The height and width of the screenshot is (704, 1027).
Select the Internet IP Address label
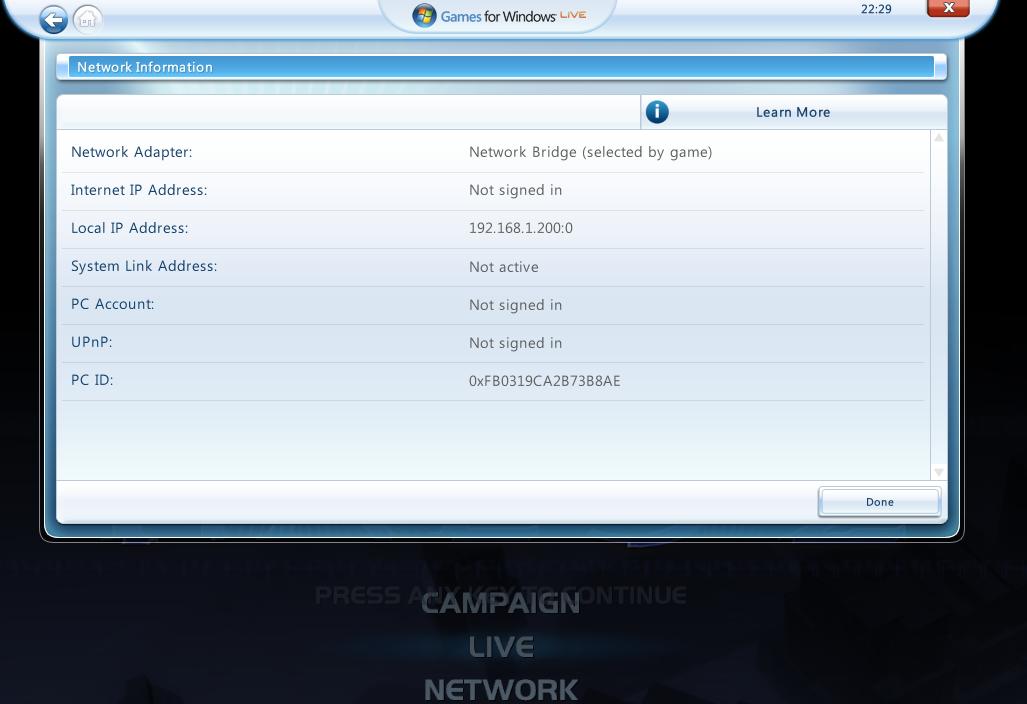coord(139,190)
